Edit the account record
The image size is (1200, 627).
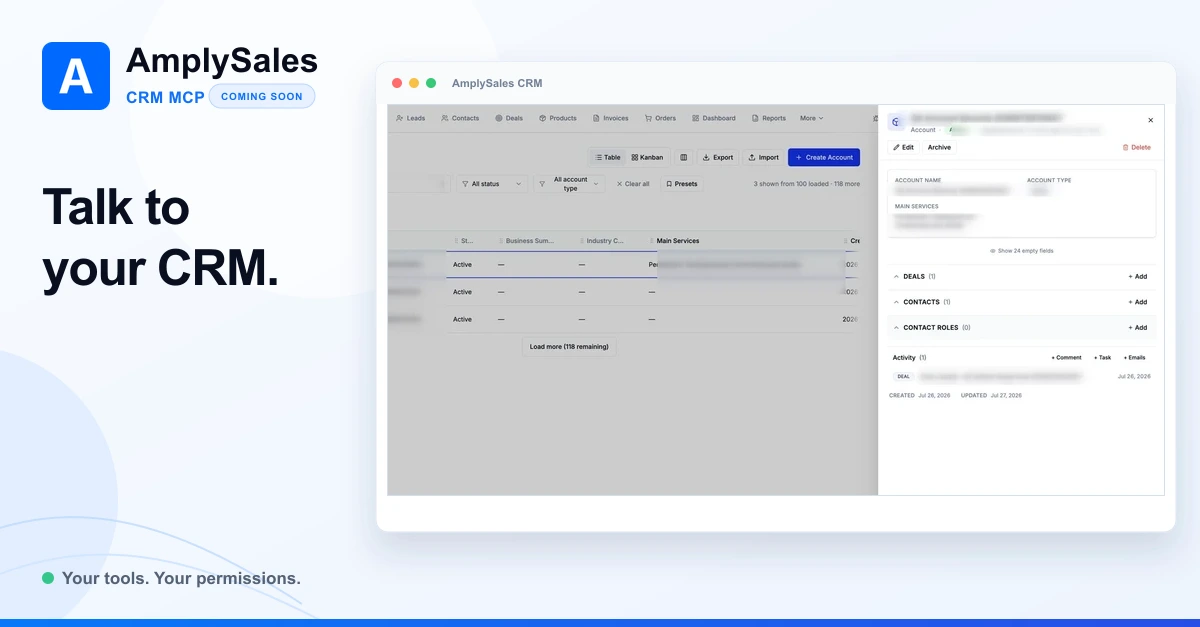(x=903, y=147)
